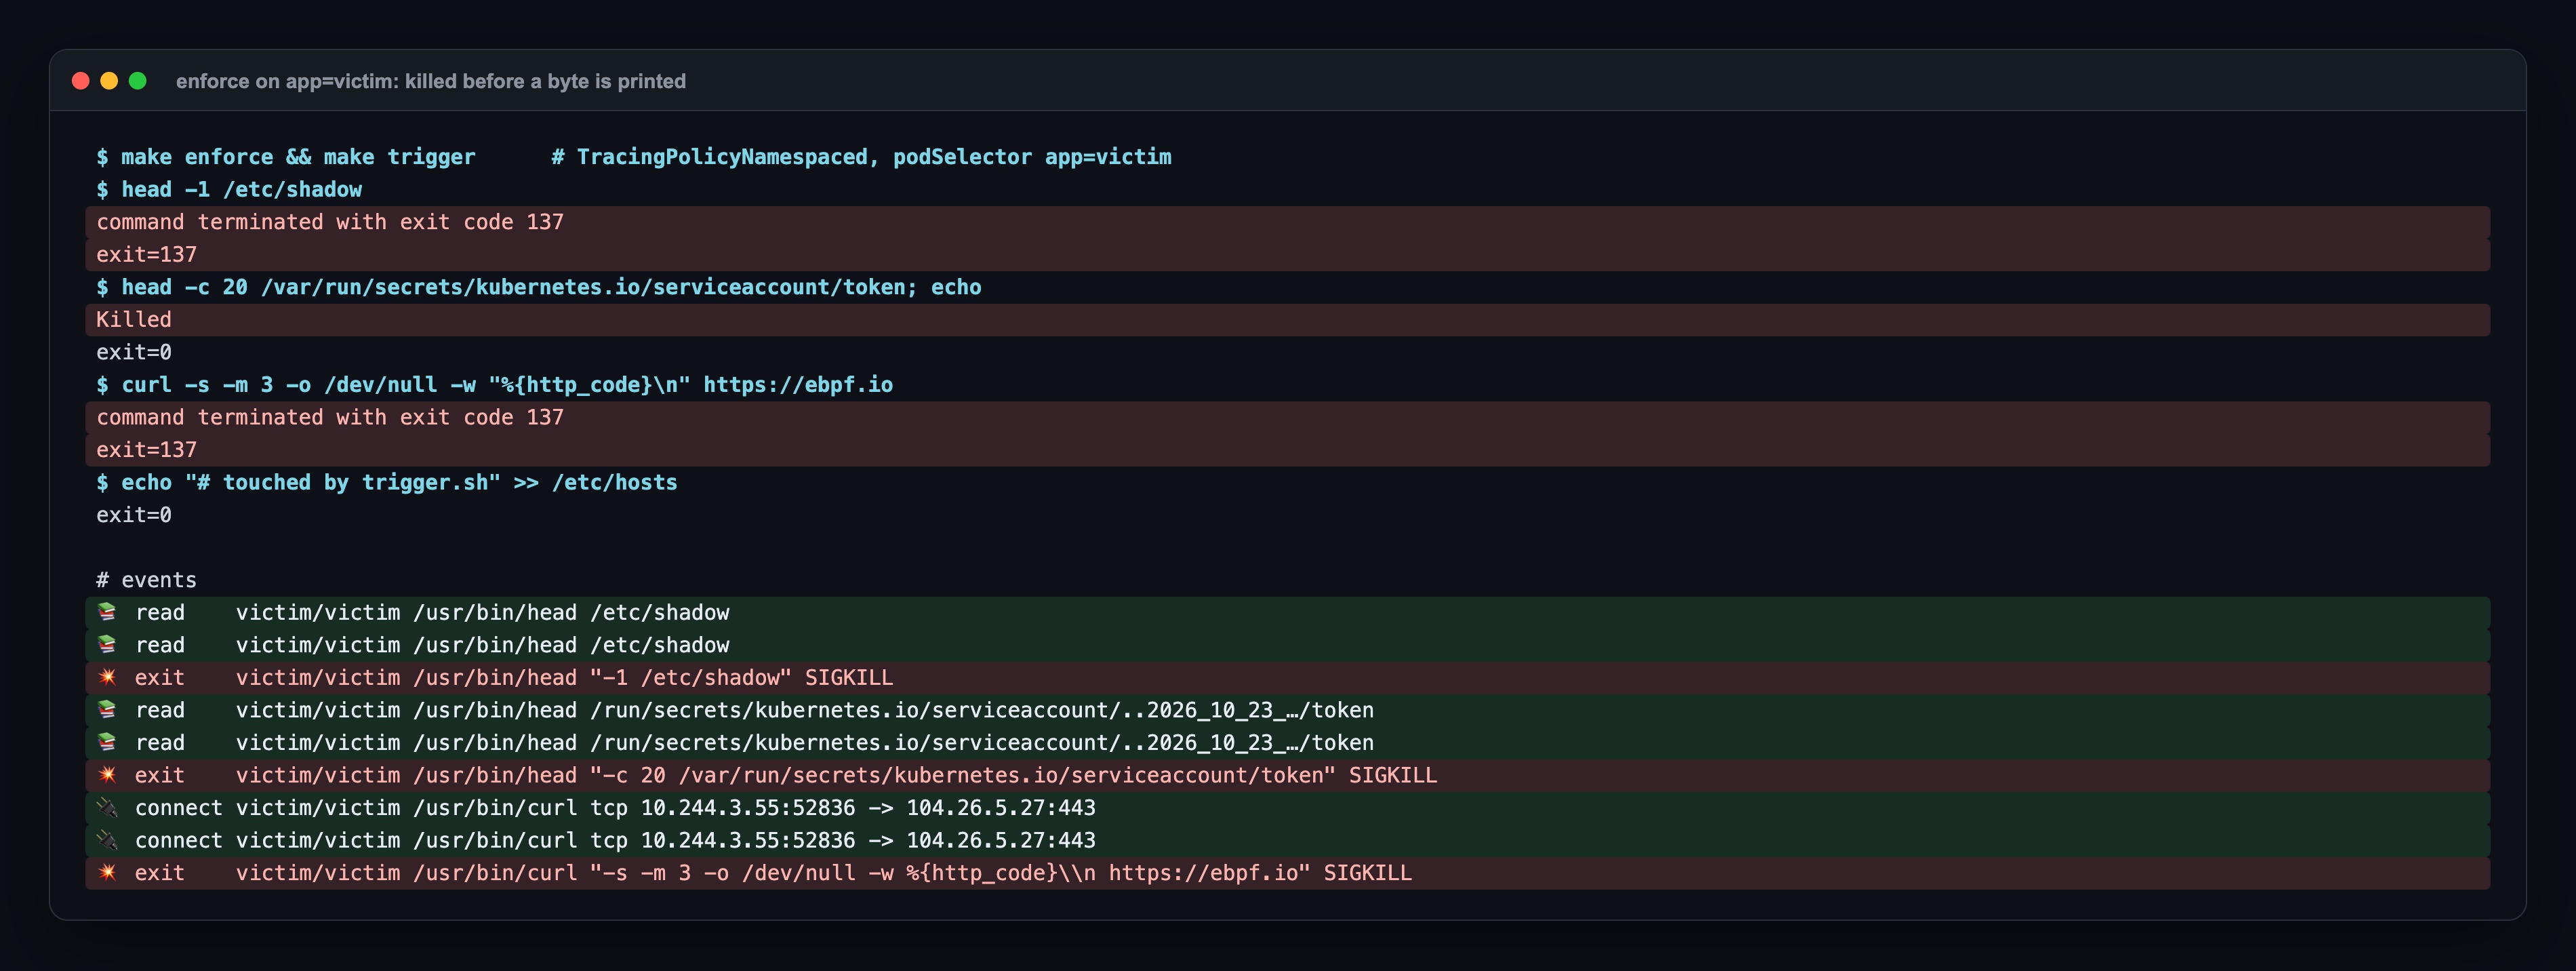Viewport: 2576px width, 971px height.
Task: Click "/usr/bin/curl" in the curl exit row
Action: coord(495,873)
